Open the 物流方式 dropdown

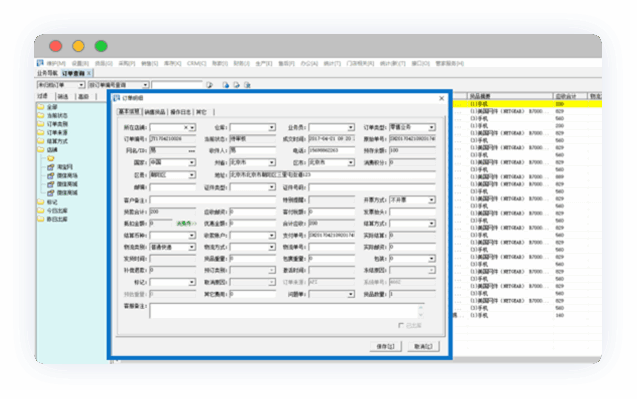(271, 247)
